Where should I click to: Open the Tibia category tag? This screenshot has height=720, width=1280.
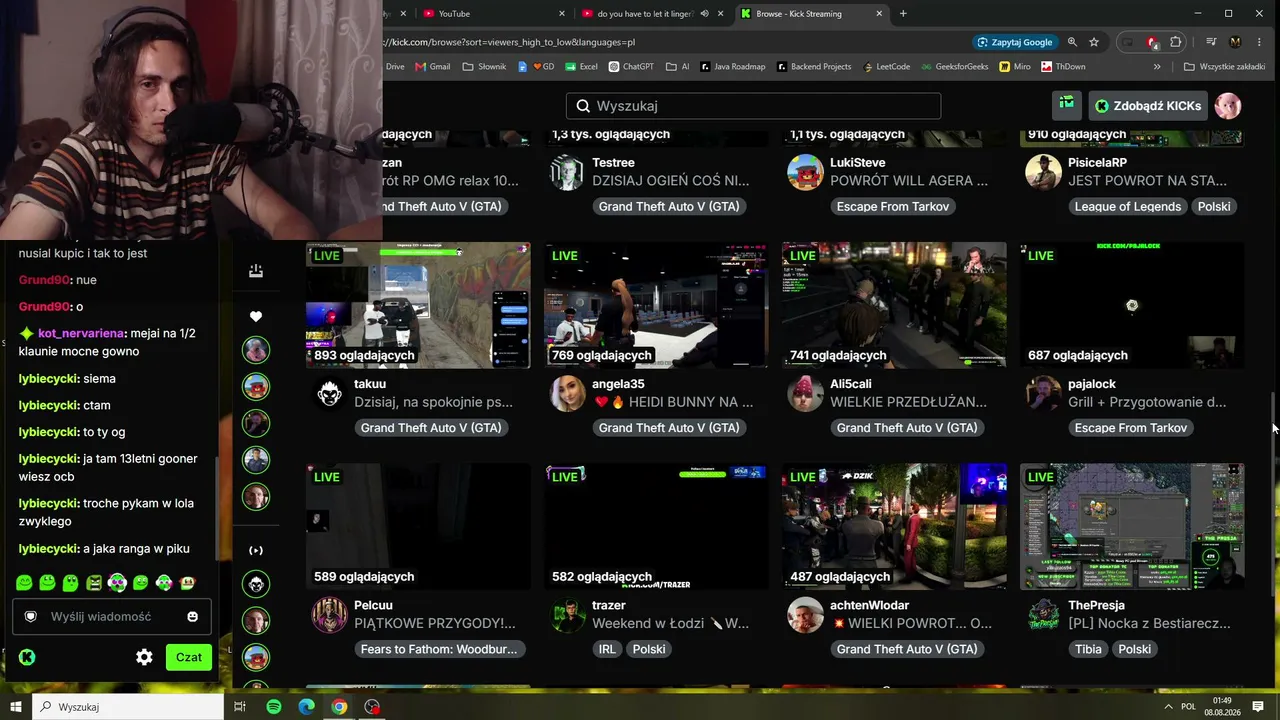tap(1088, 649)
